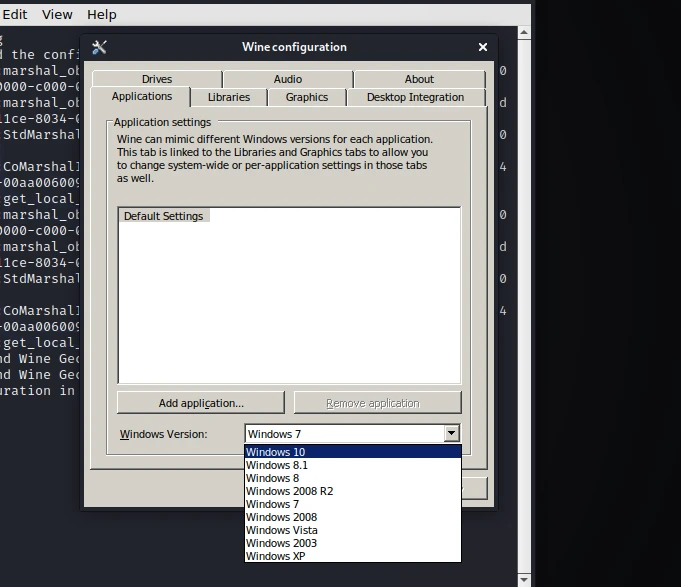
Task: Choose Windows 8.1 from the version list
Action: 277,465
